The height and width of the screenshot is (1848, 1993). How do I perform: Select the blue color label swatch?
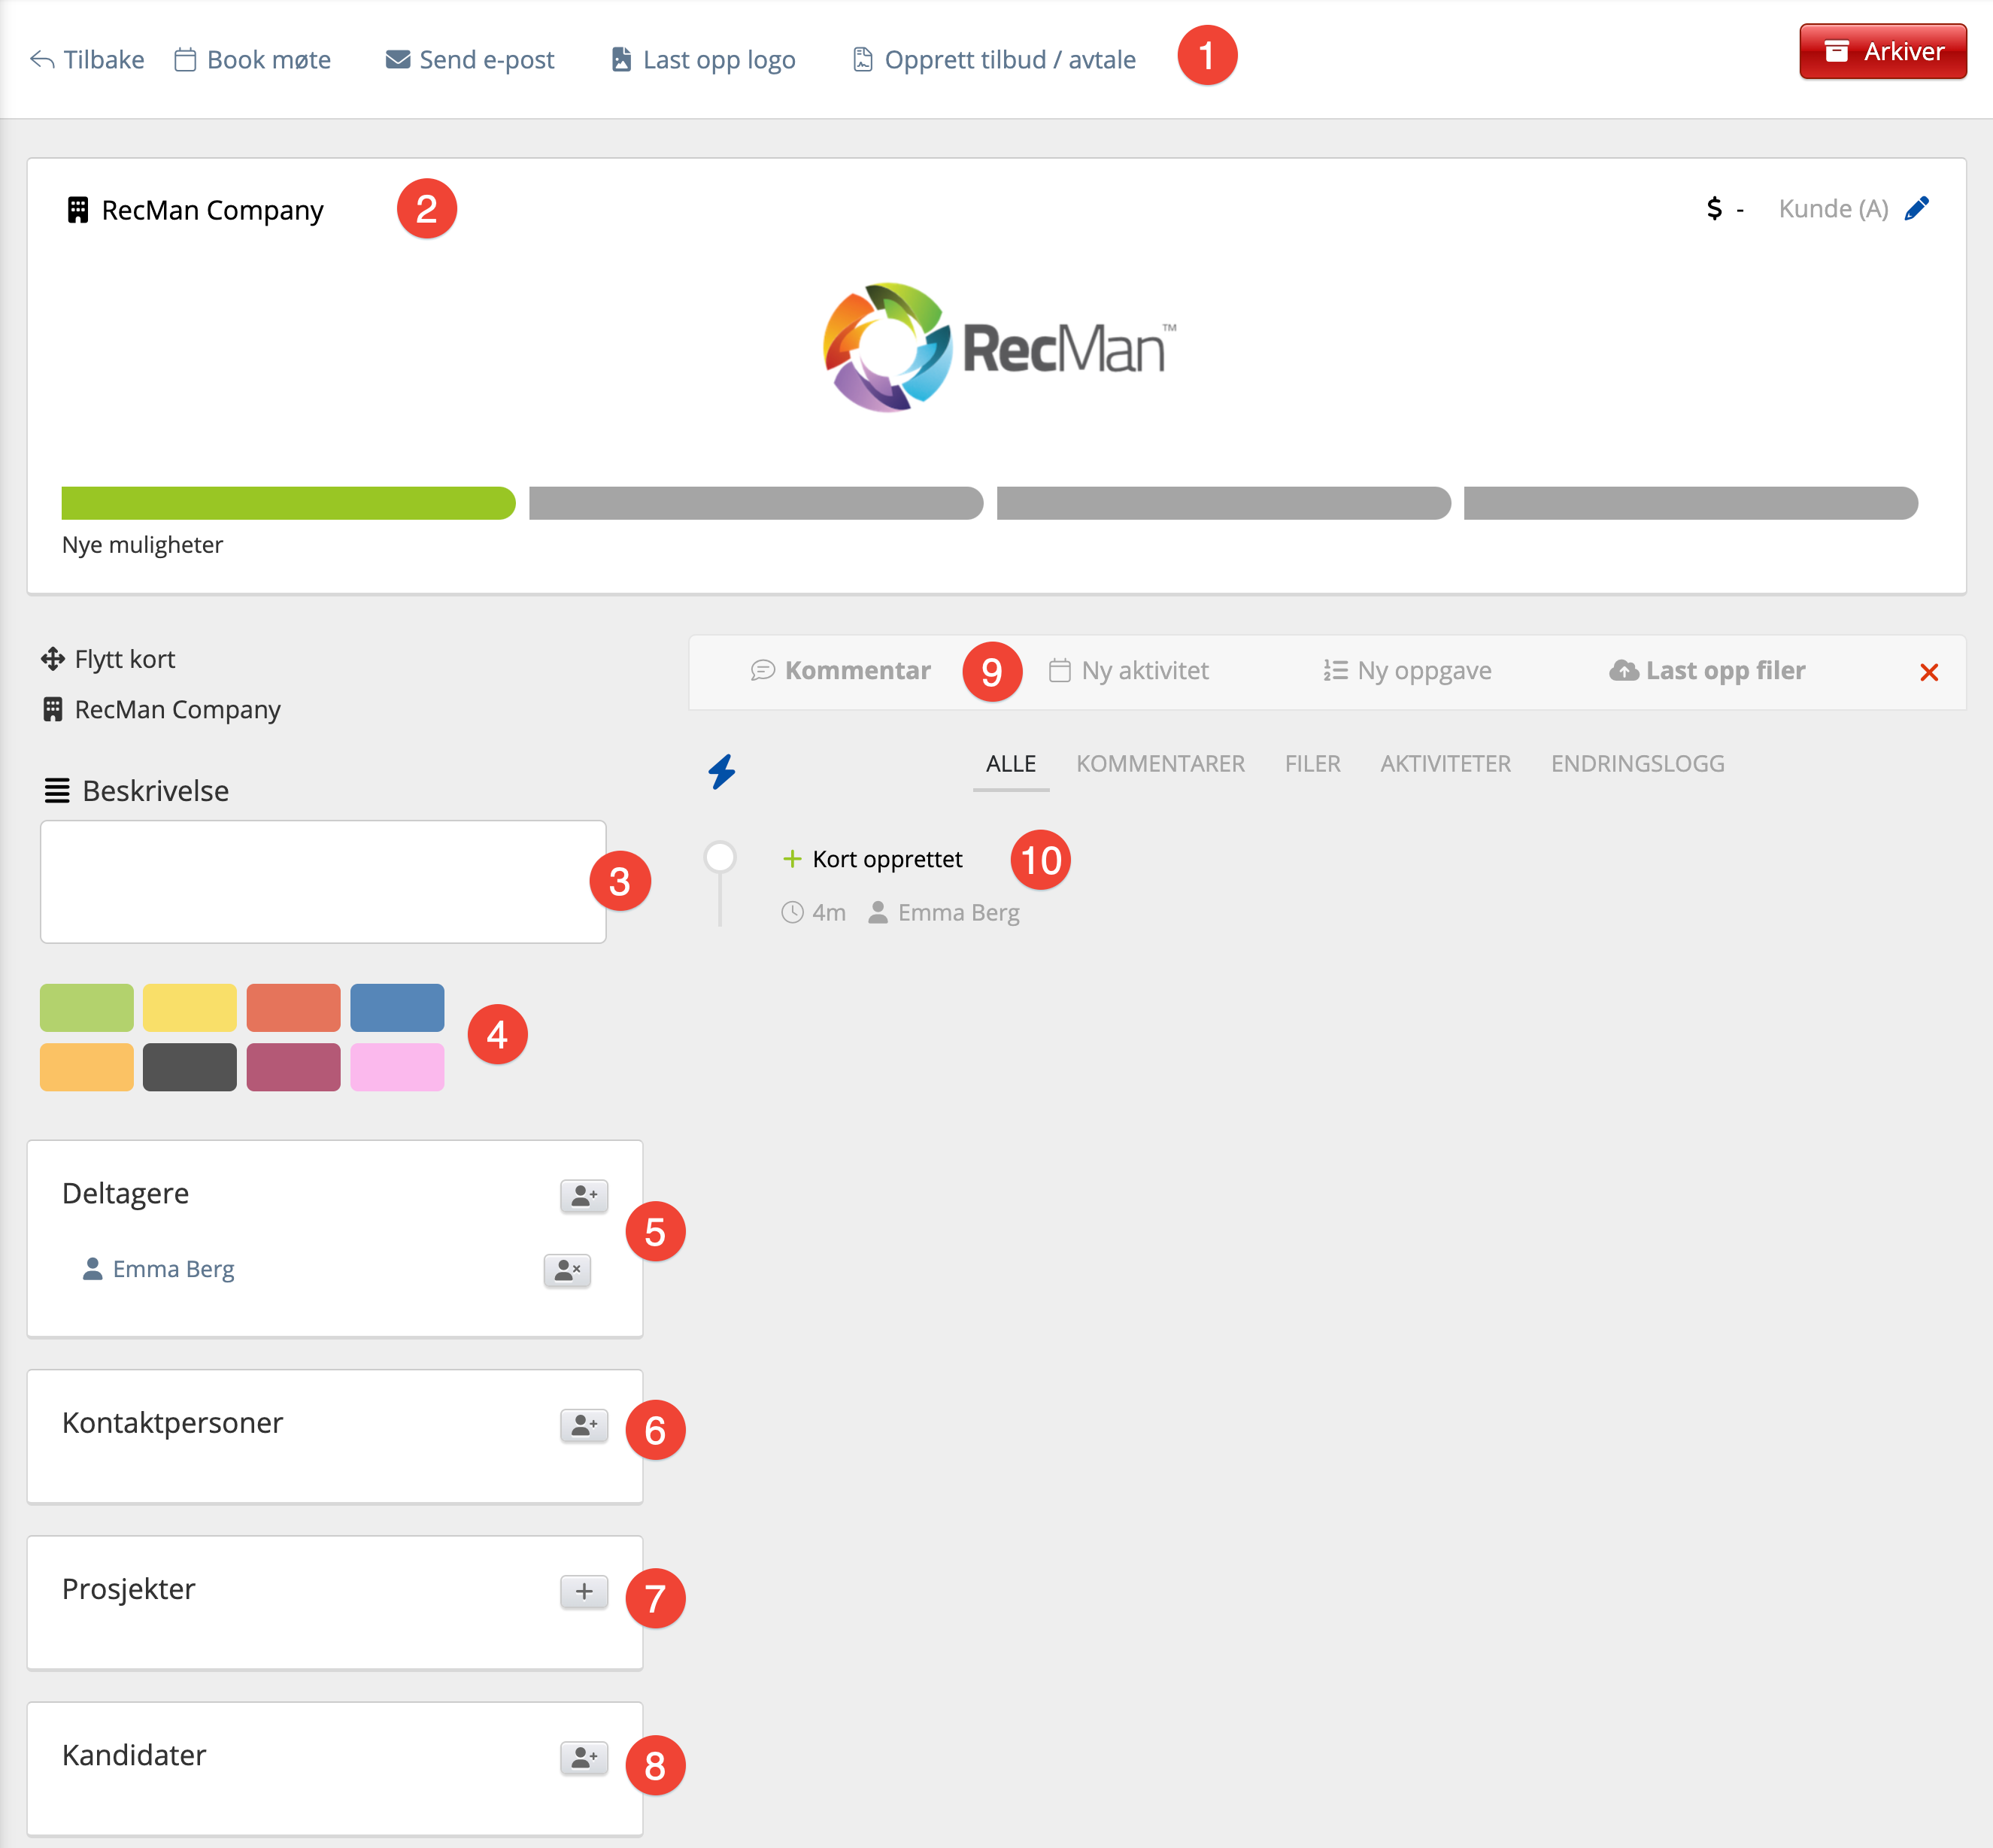point(397,1007)
